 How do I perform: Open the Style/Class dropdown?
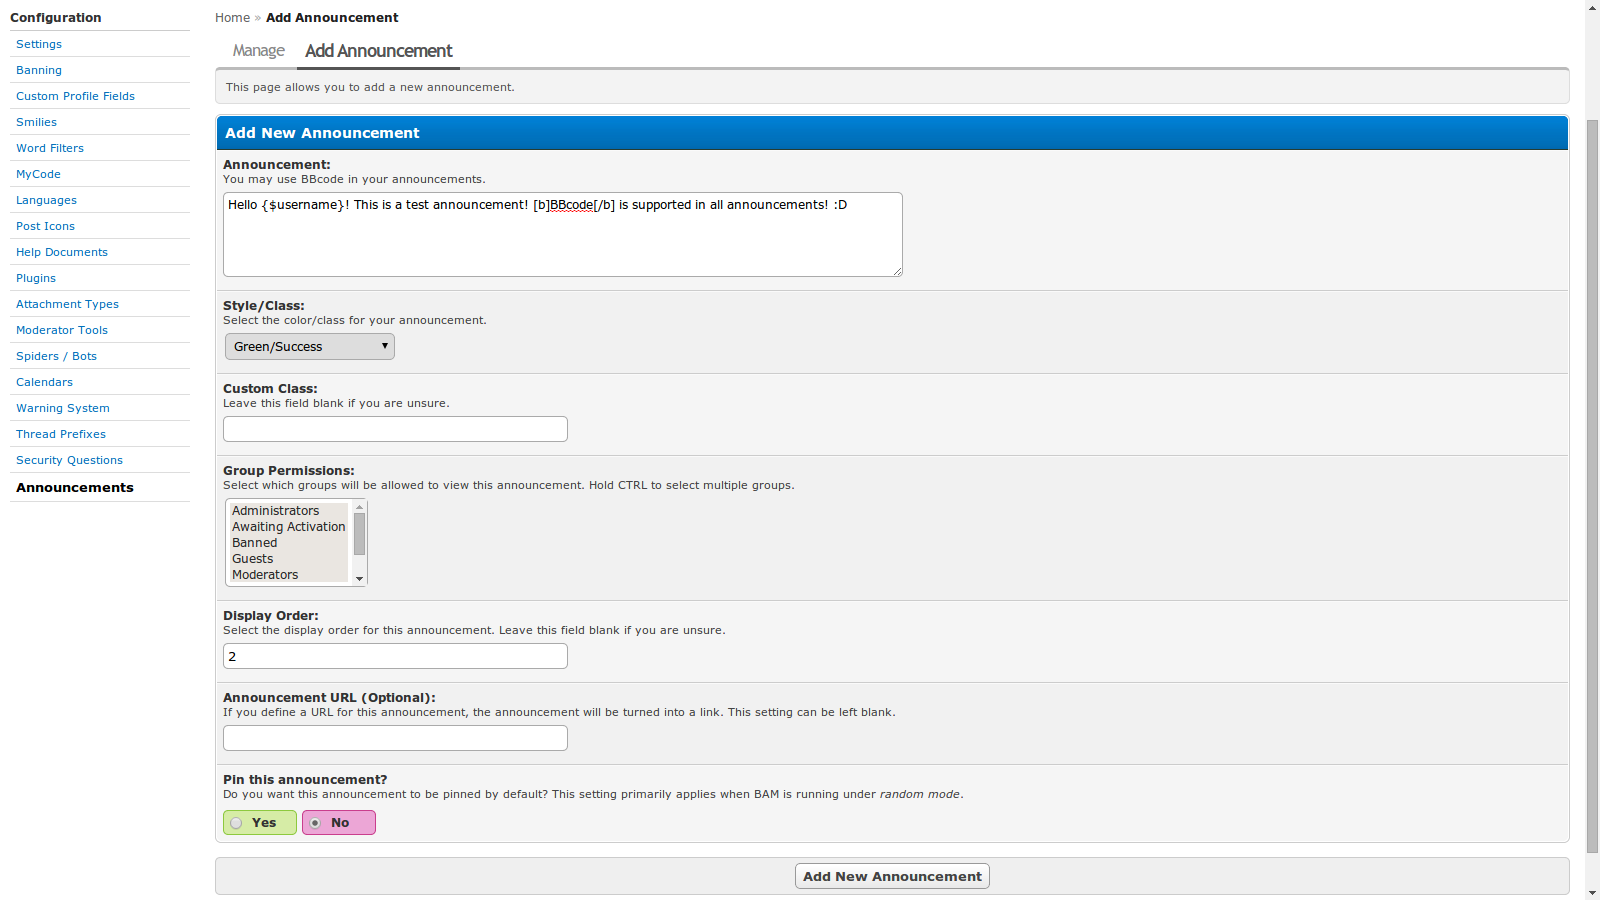309,347
